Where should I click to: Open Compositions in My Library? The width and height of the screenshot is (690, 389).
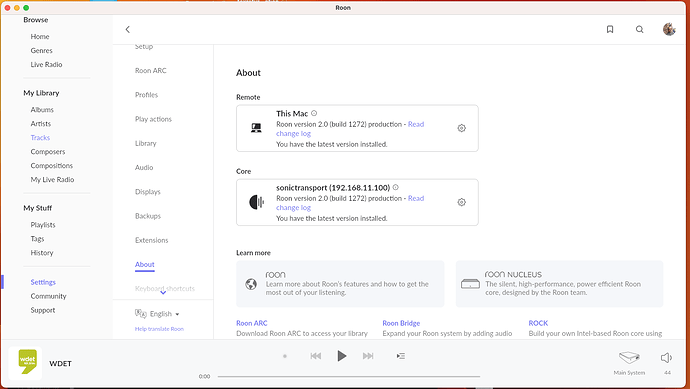tap(51, 165)
